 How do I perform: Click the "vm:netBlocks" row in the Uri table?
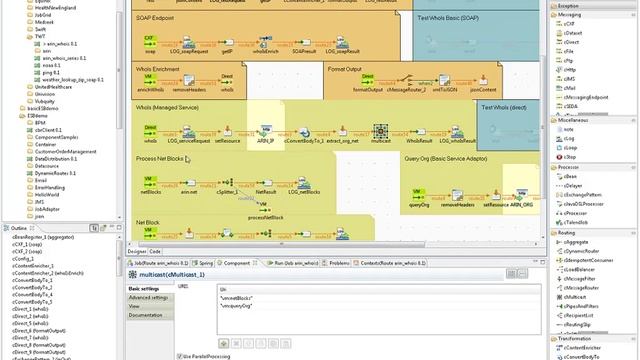click(x=379, y=298)
